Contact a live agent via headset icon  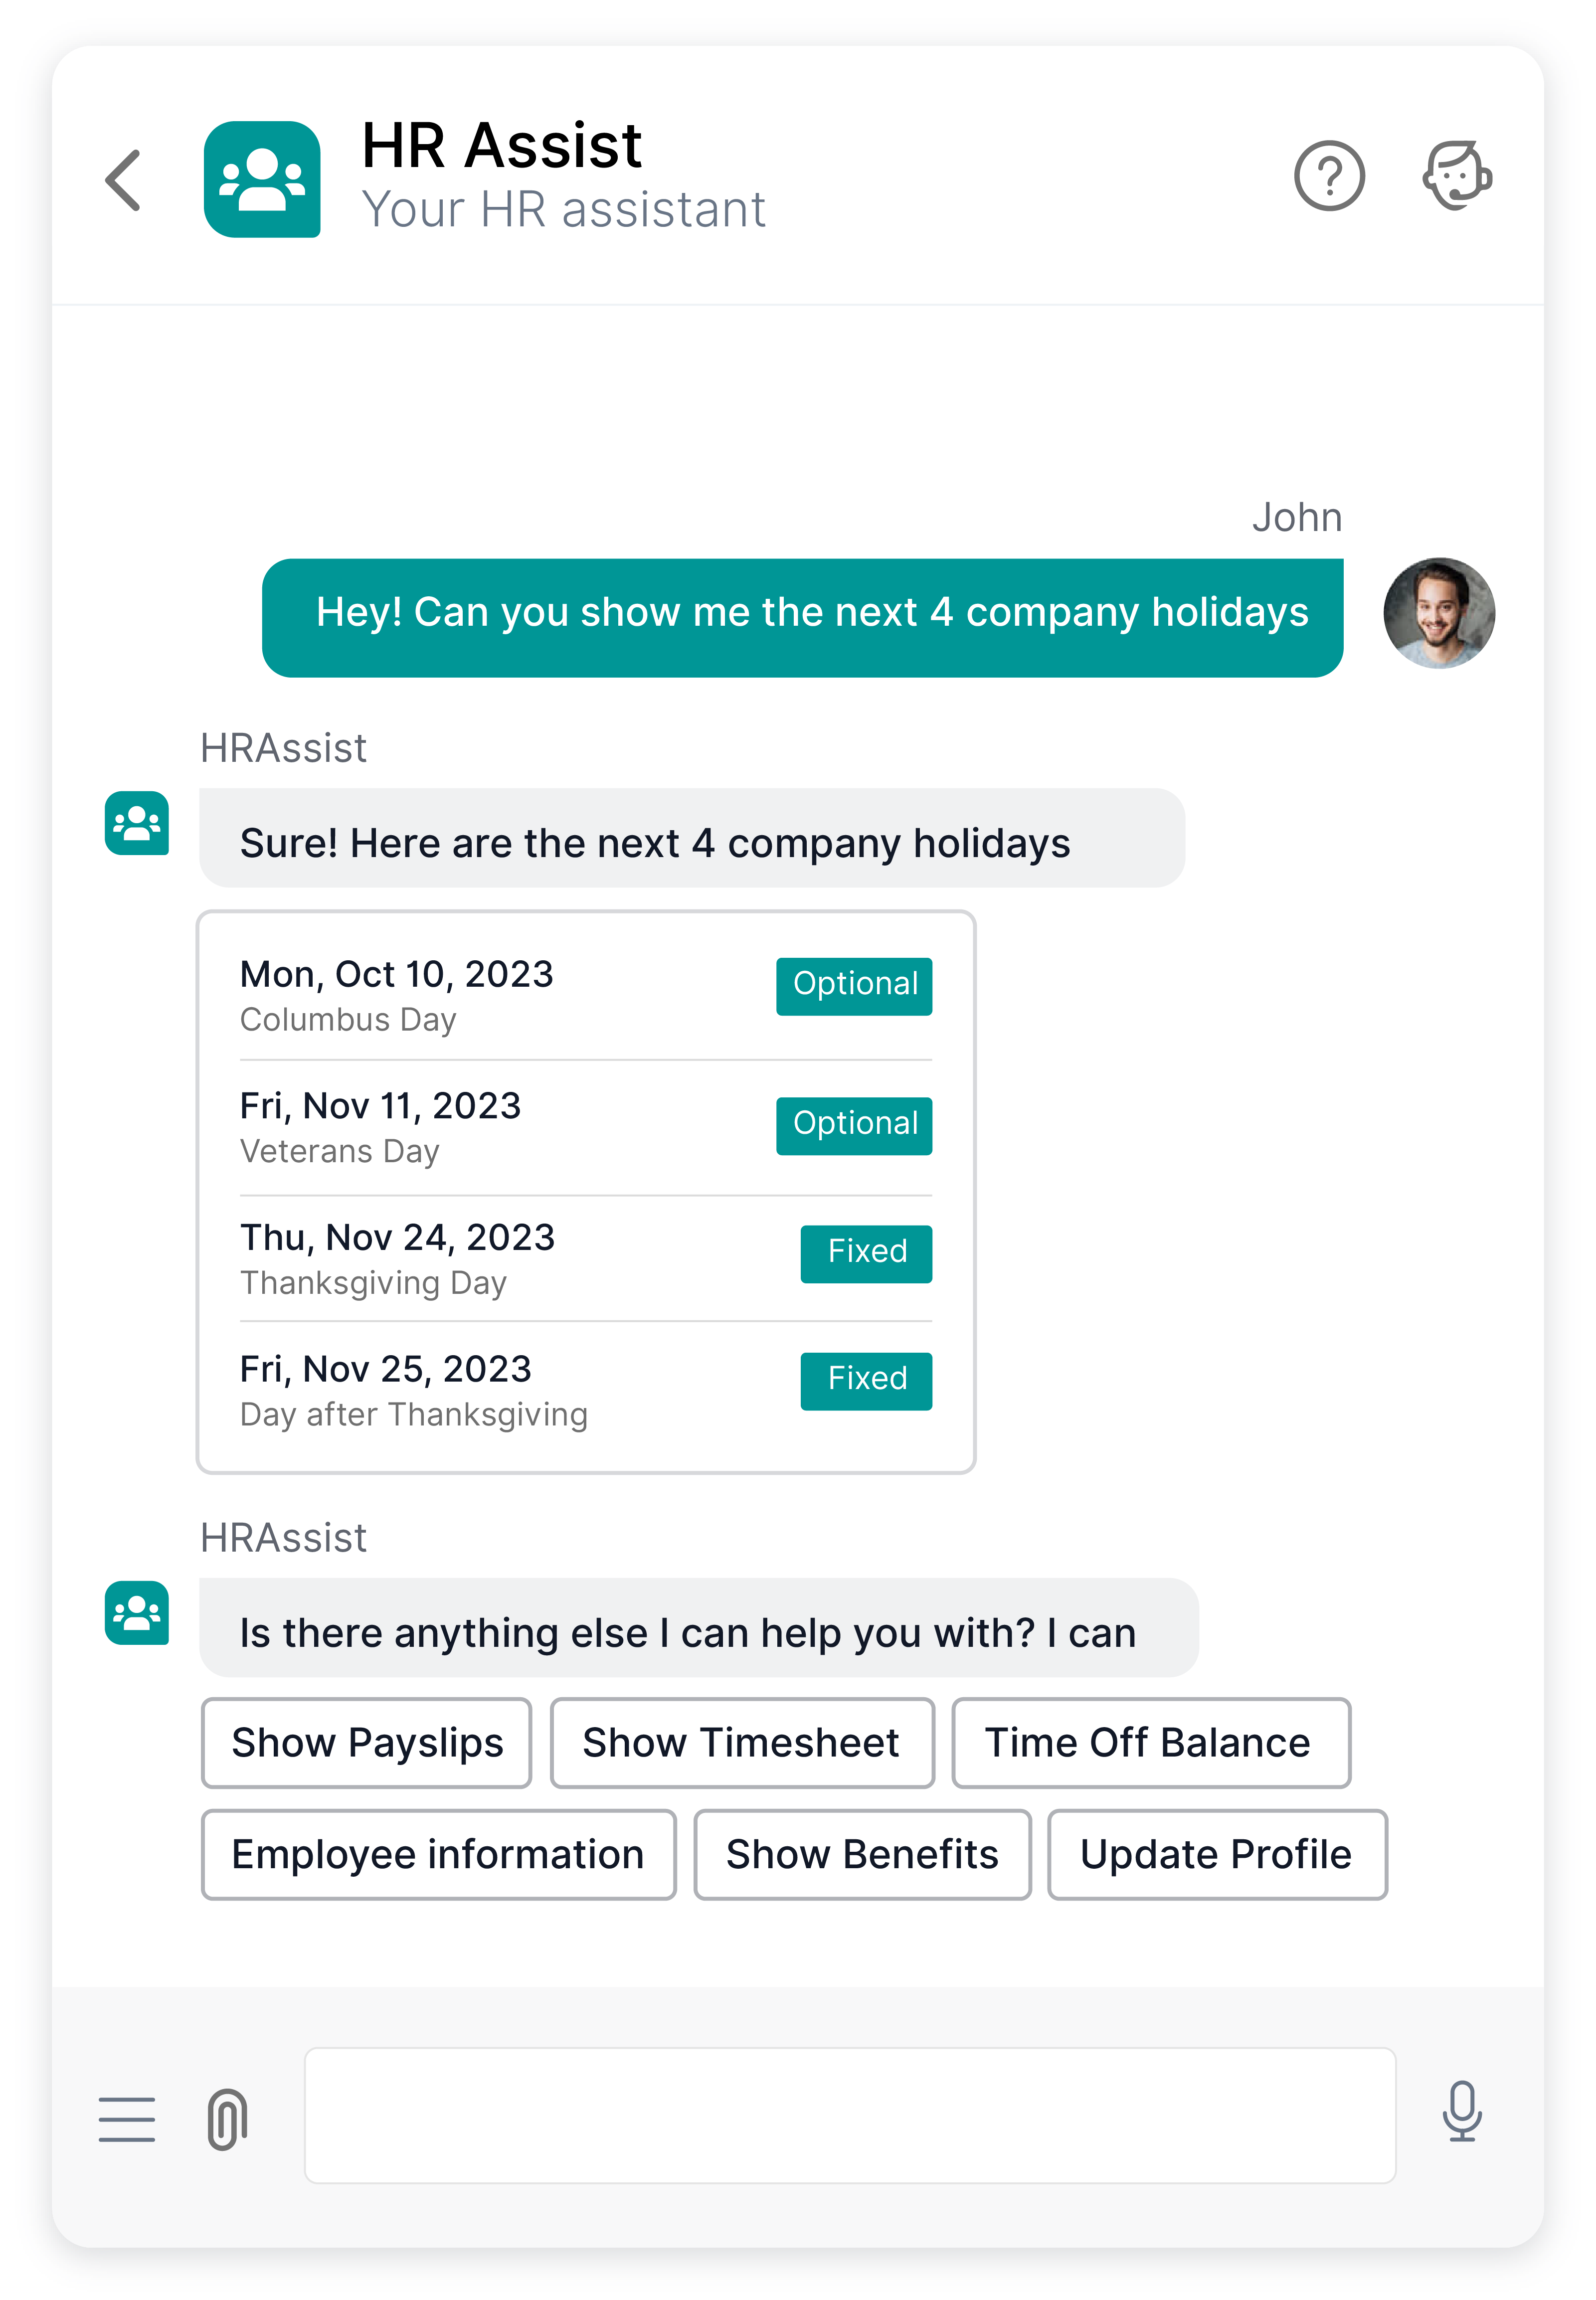(1457, 176)
